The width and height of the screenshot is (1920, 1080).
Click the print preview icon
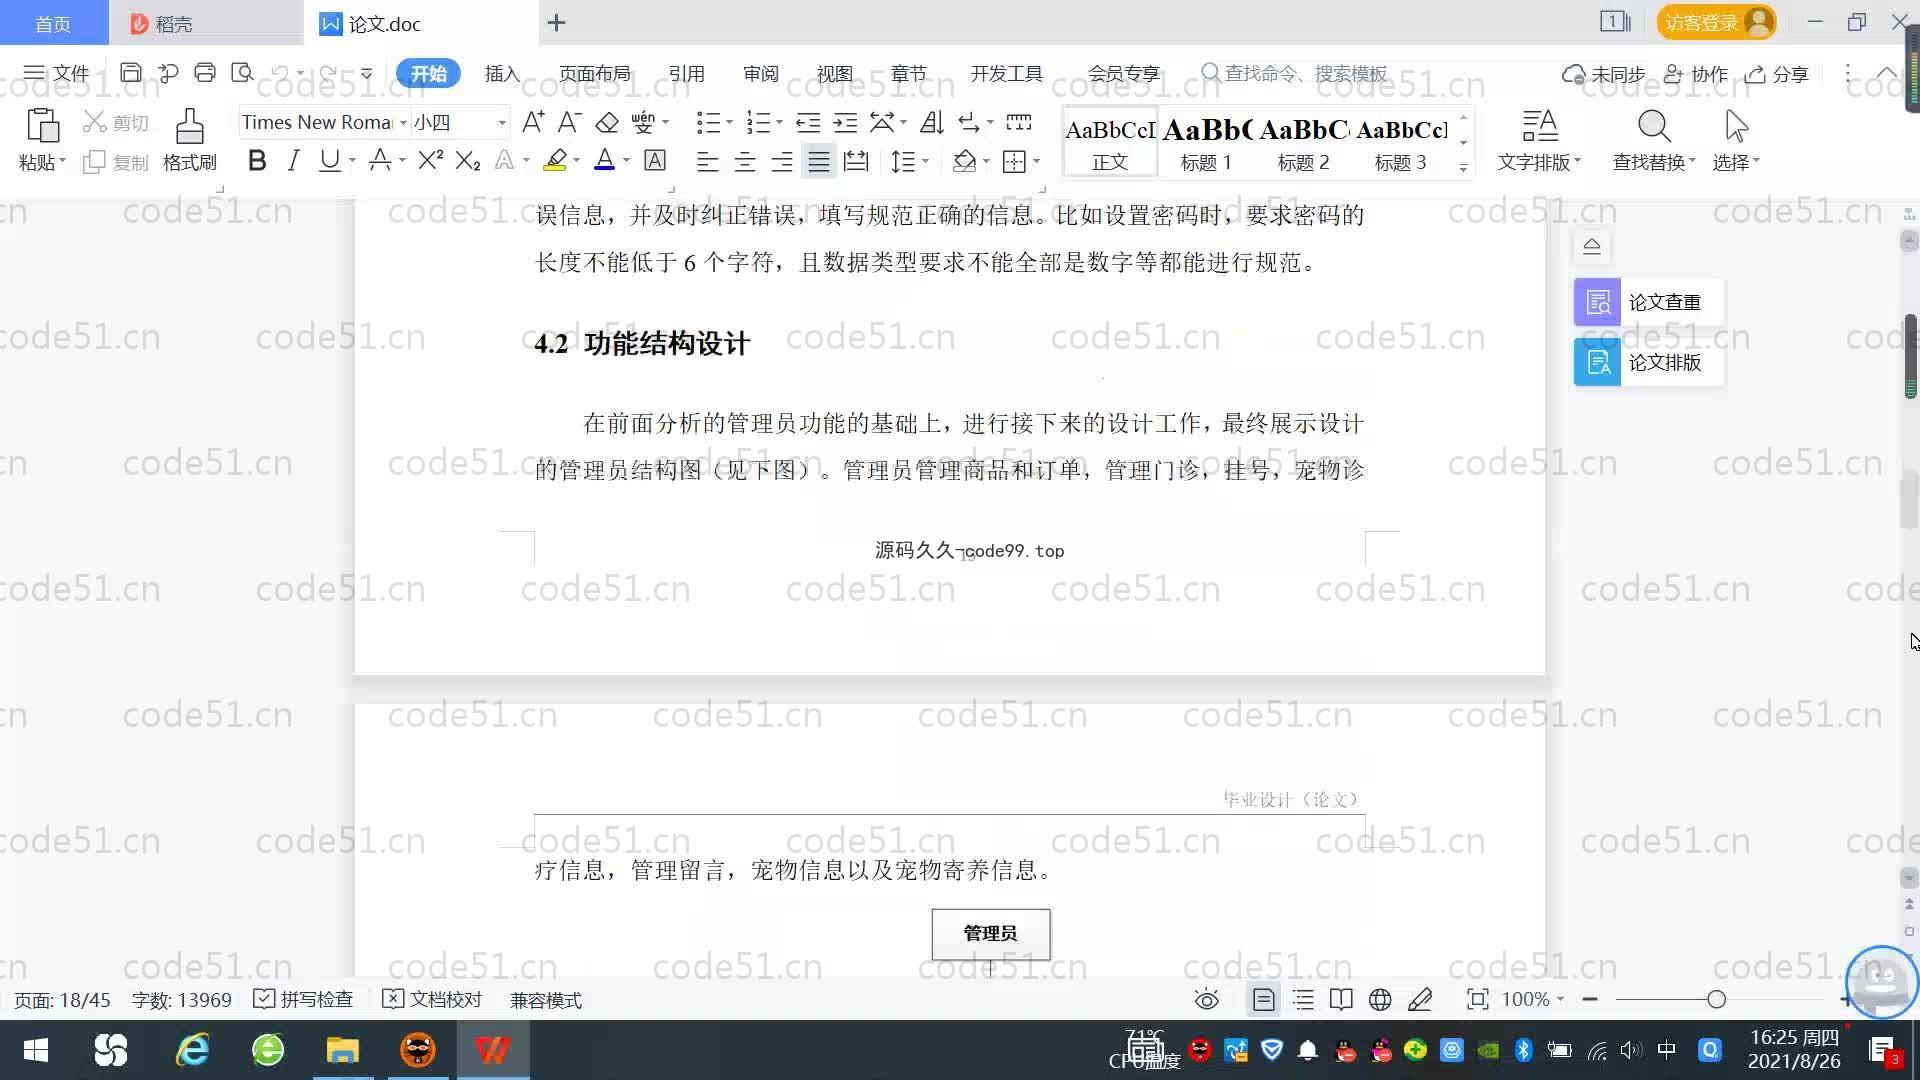(x=242, y=72)
